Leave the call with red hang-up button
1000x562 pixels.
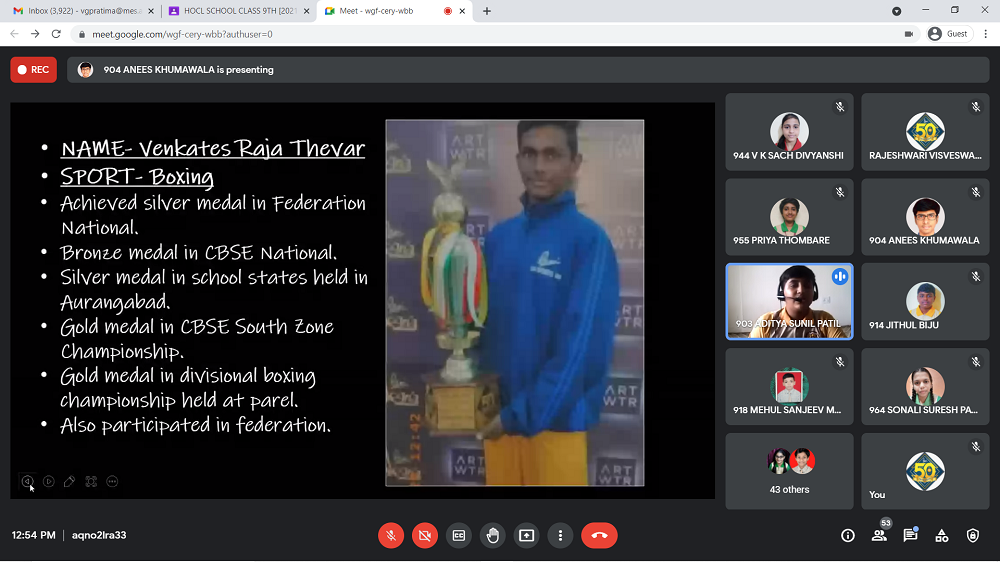599,536
